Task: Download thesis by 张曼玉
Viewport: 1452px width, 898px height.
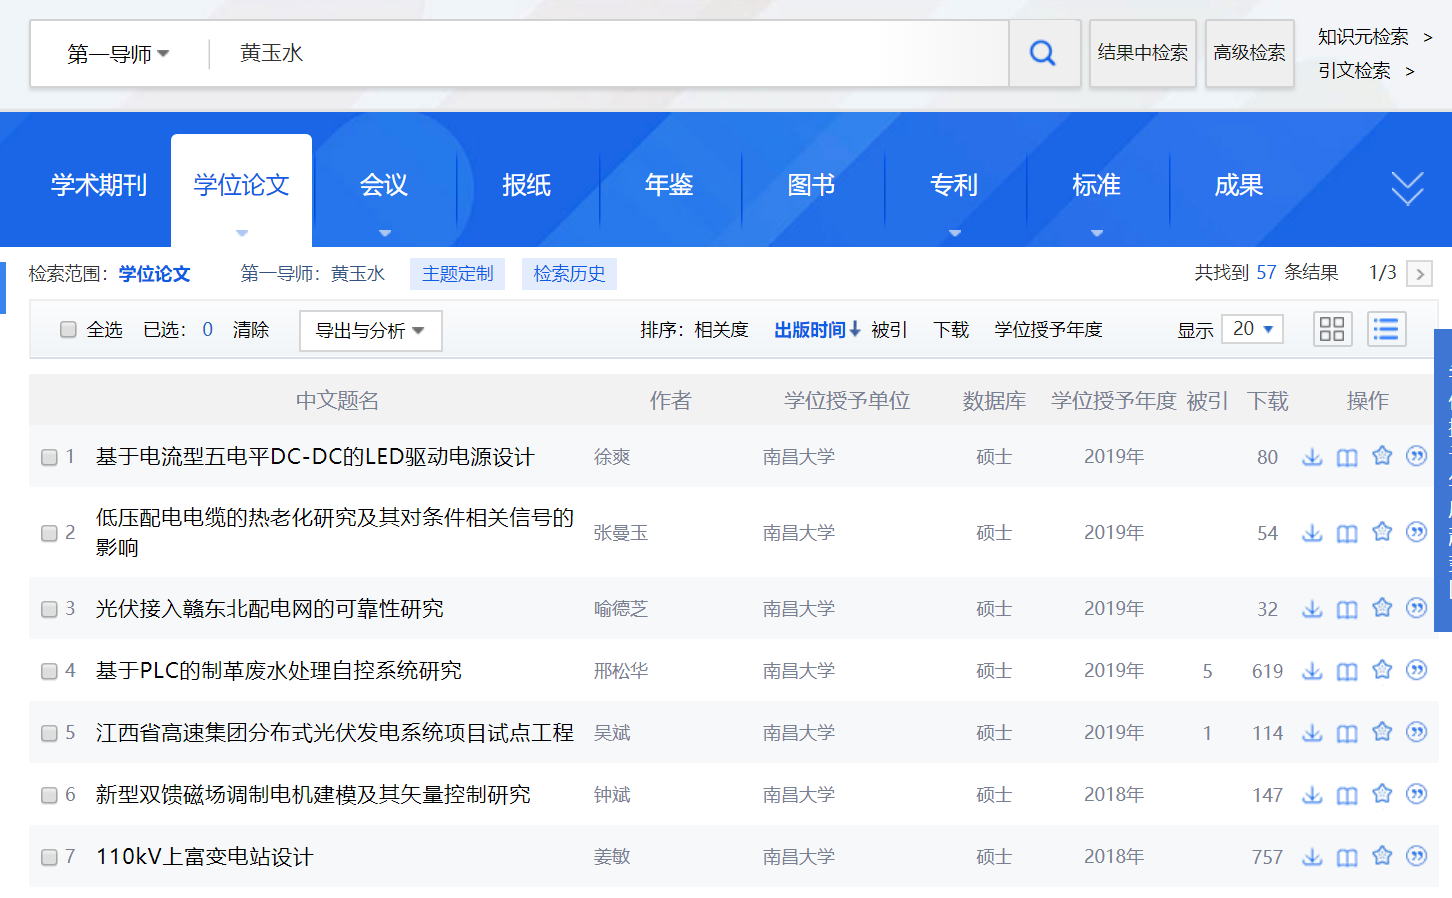Action: click(x=1312, y=533)
